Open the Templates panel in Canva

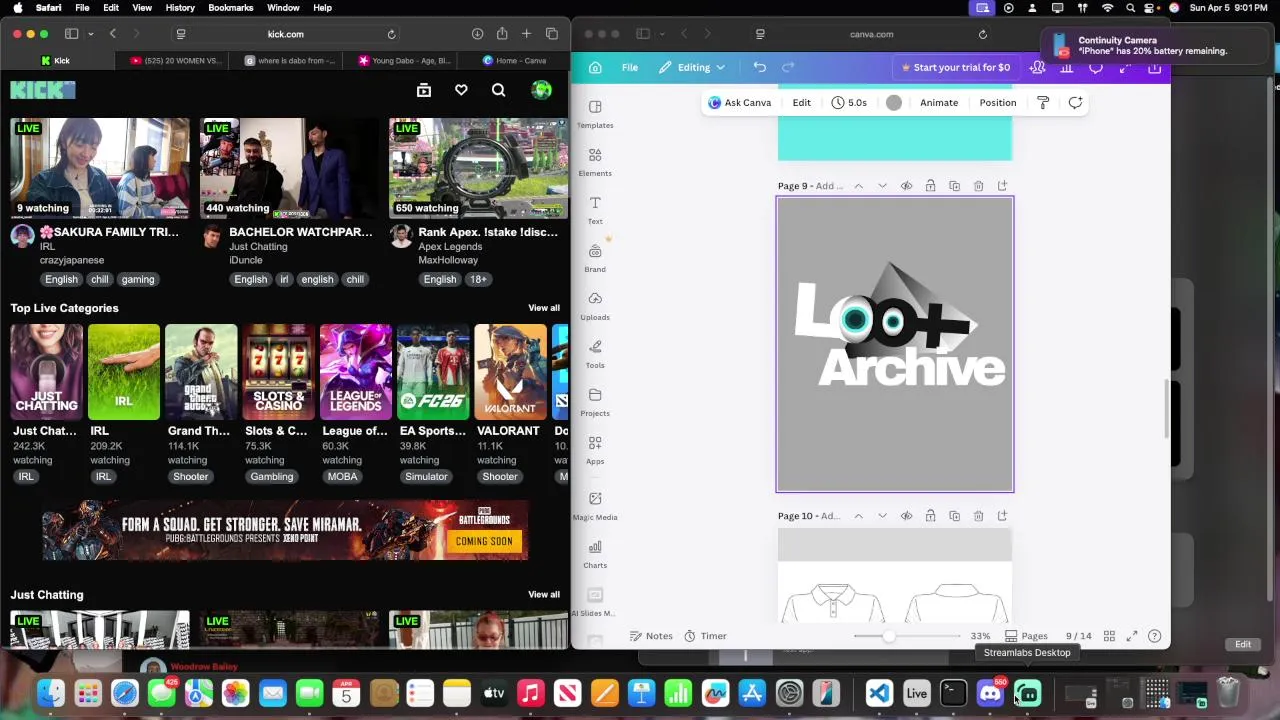[595, 114]
